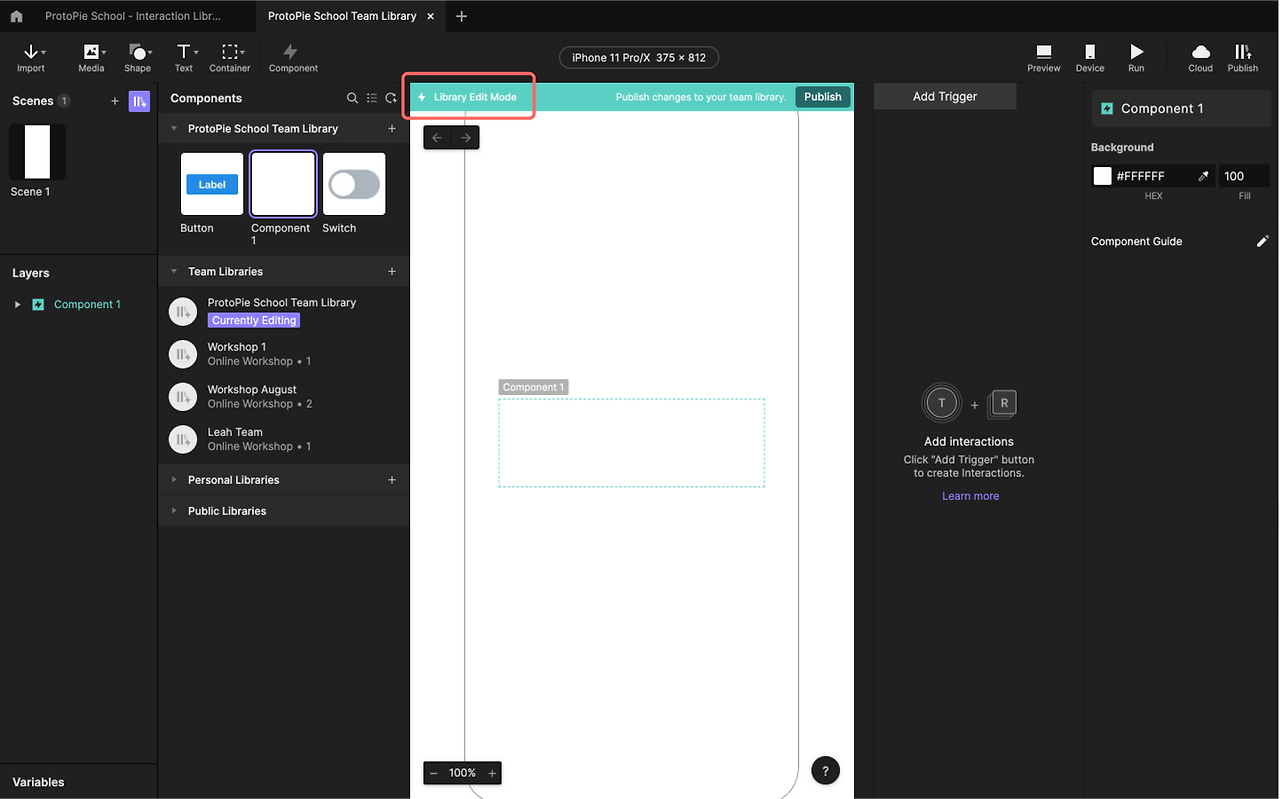
Task: Click the 100% zoom level
Action: pos(462,773)
